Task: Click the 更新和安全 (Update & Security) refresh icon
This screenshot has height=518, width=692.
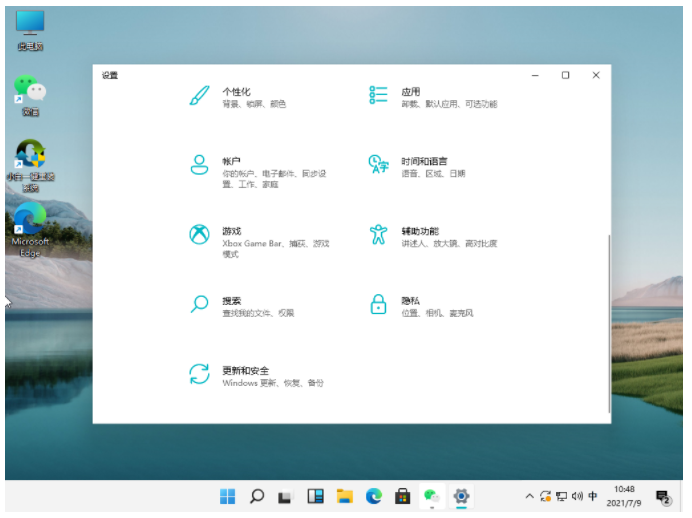Action: click(198, 374)
